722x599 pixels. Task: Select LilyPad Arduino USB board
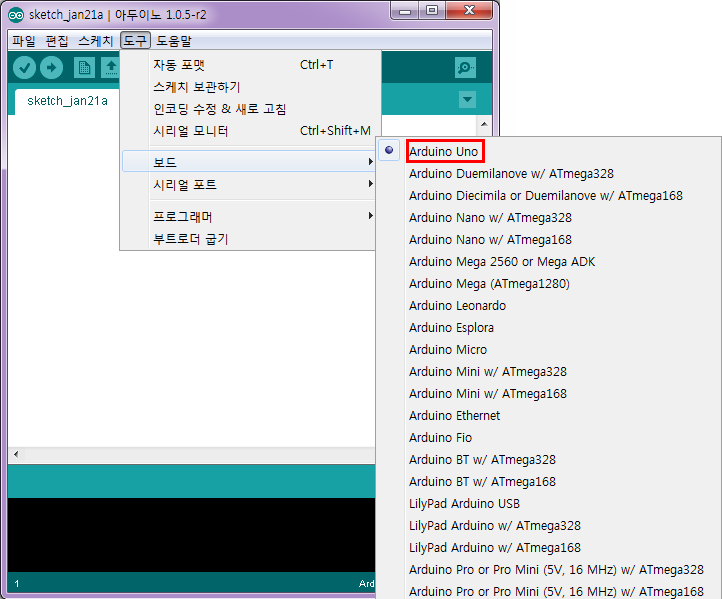(x=549, y=504)
